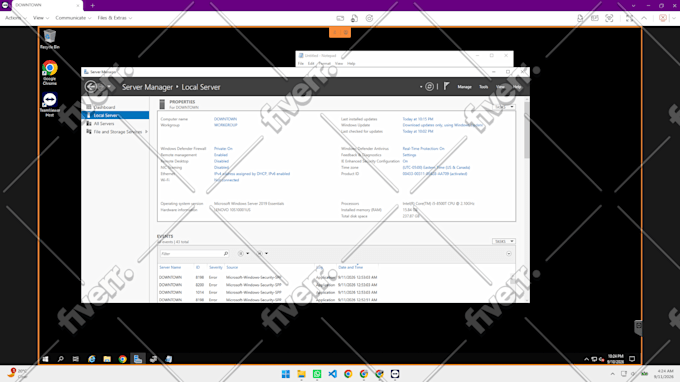Open Task View on the remote taskbar
The height and width of the screenshot is (382, 680).
76,359
